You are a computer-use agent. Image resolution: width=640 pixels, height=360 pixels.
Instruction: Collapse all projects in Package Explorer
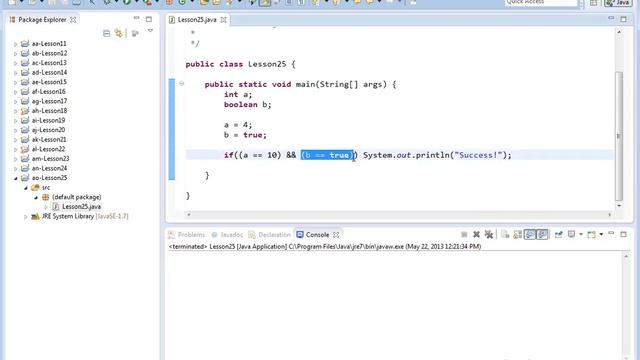pos(107,33)
